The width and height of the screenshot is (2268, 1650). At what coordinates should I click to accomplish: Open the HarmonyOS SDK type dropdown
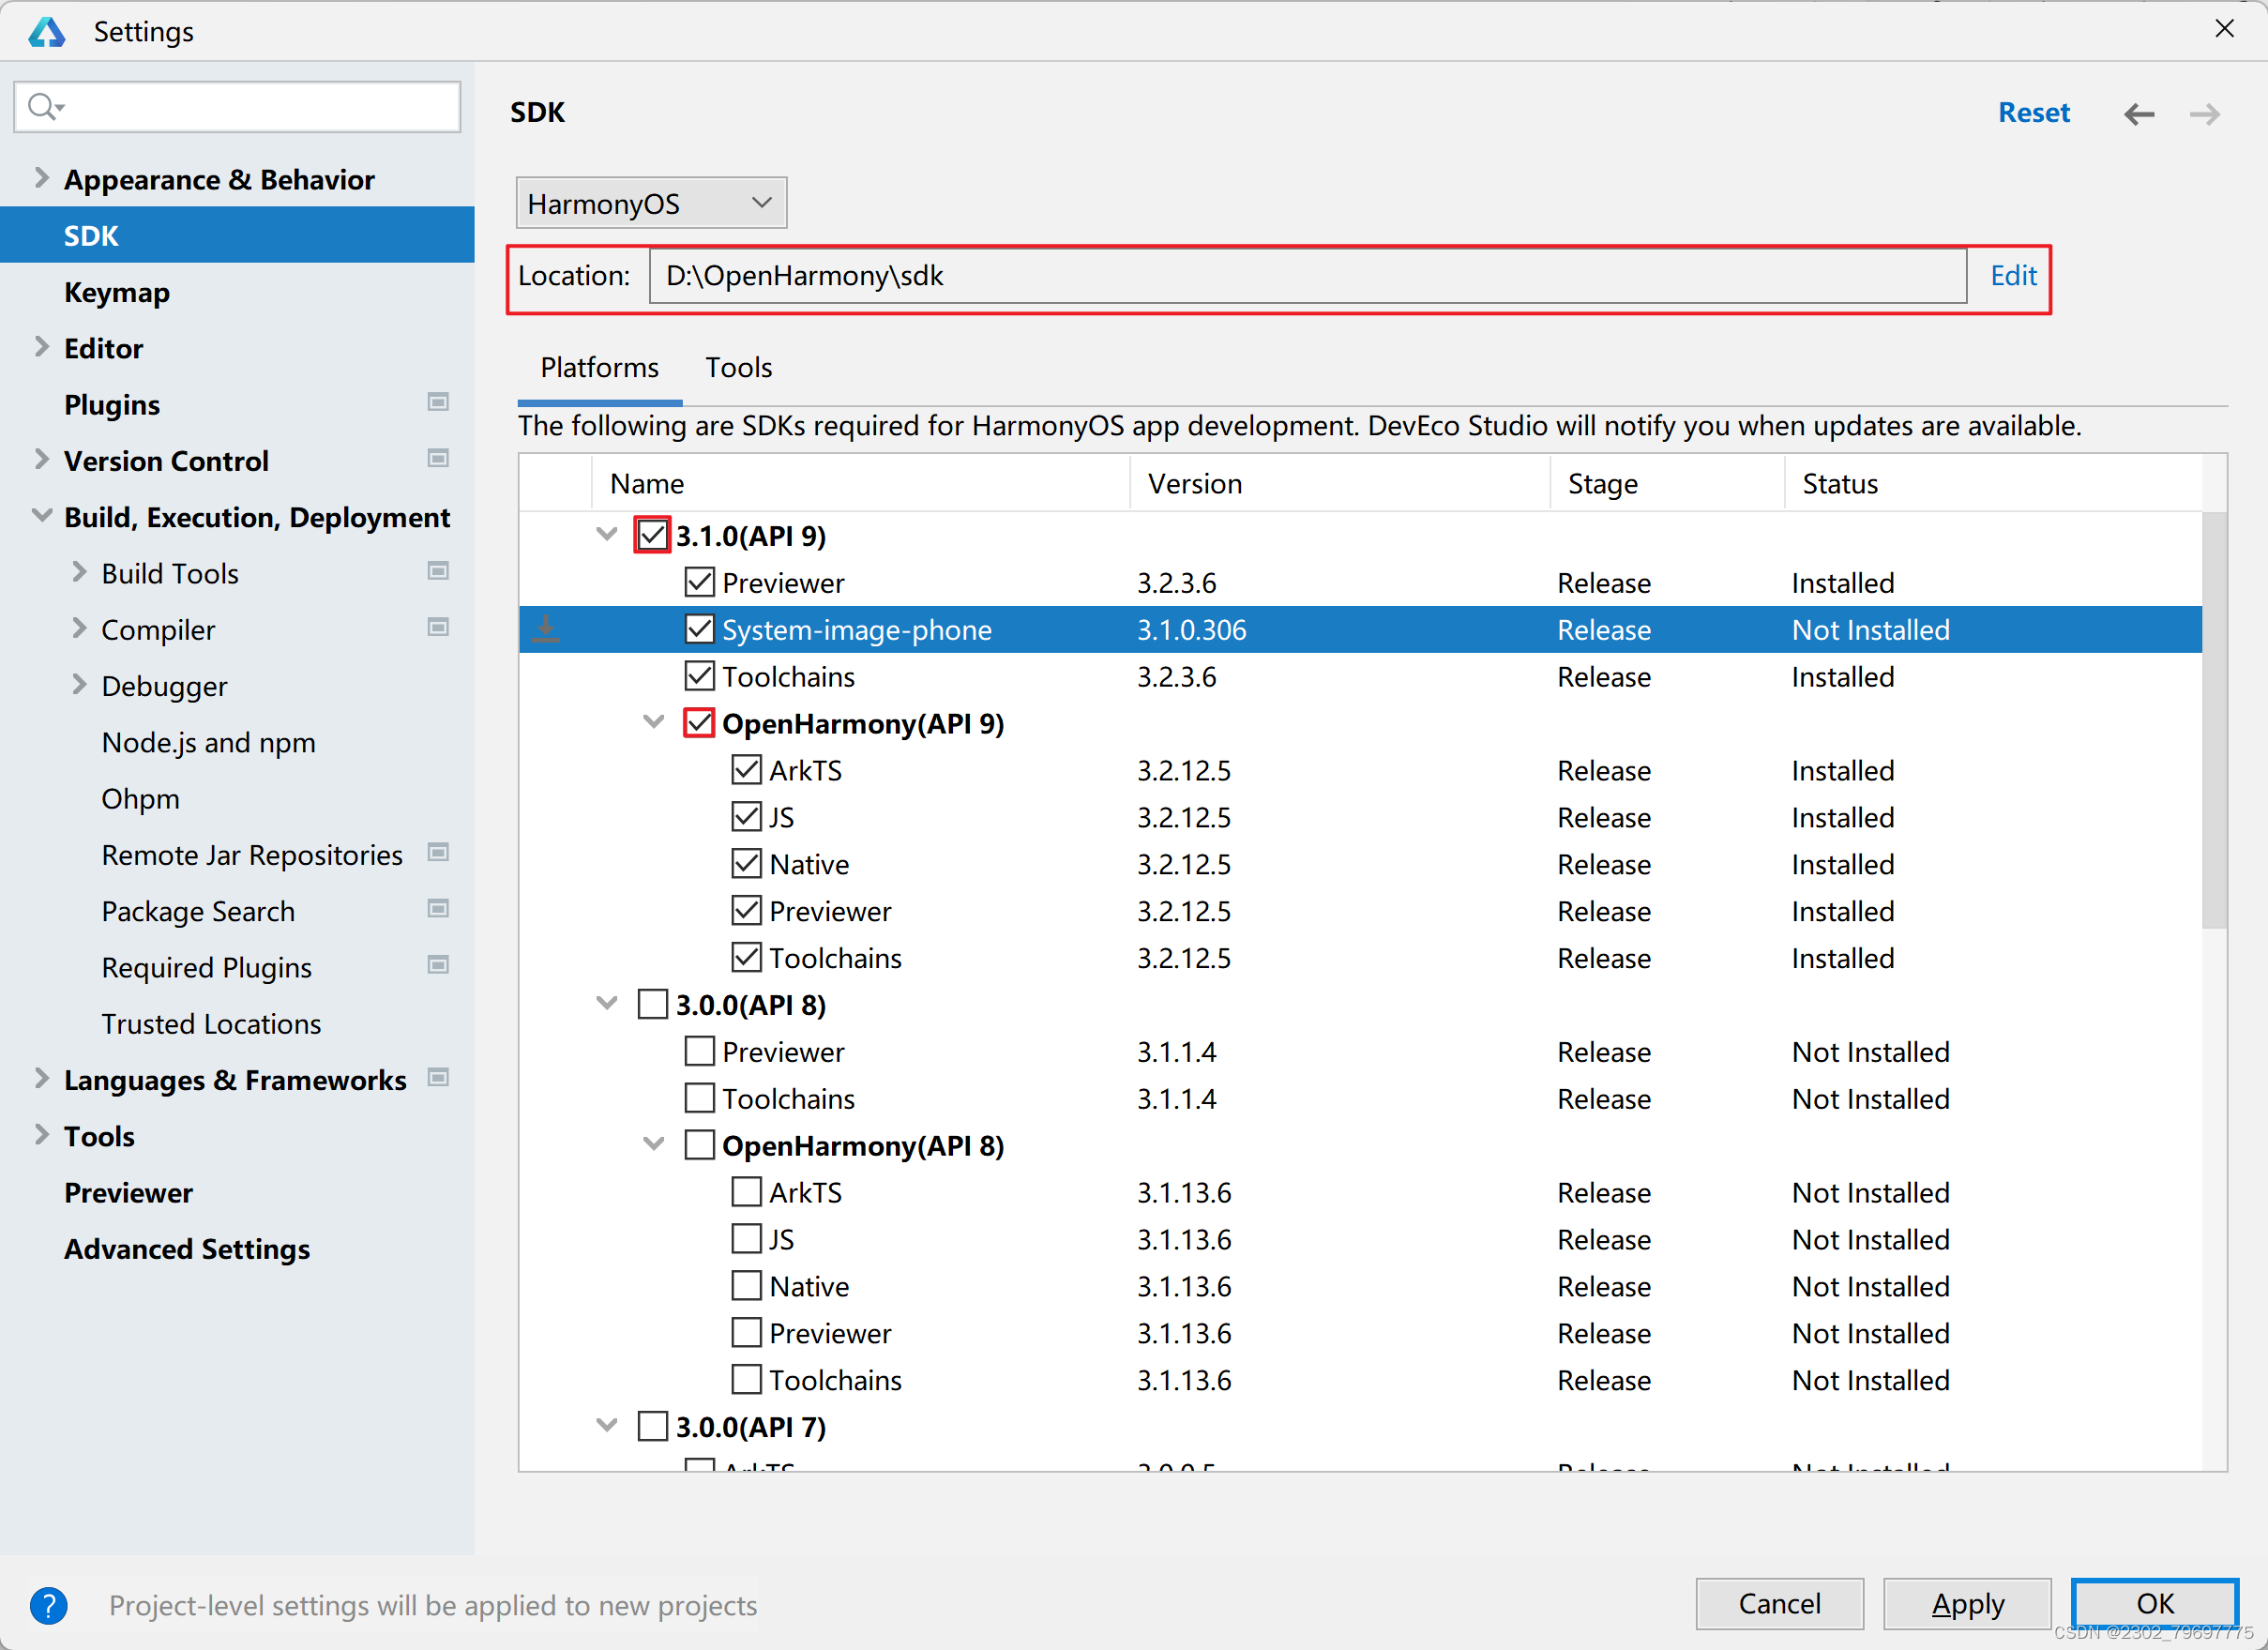tap(651, 203)
